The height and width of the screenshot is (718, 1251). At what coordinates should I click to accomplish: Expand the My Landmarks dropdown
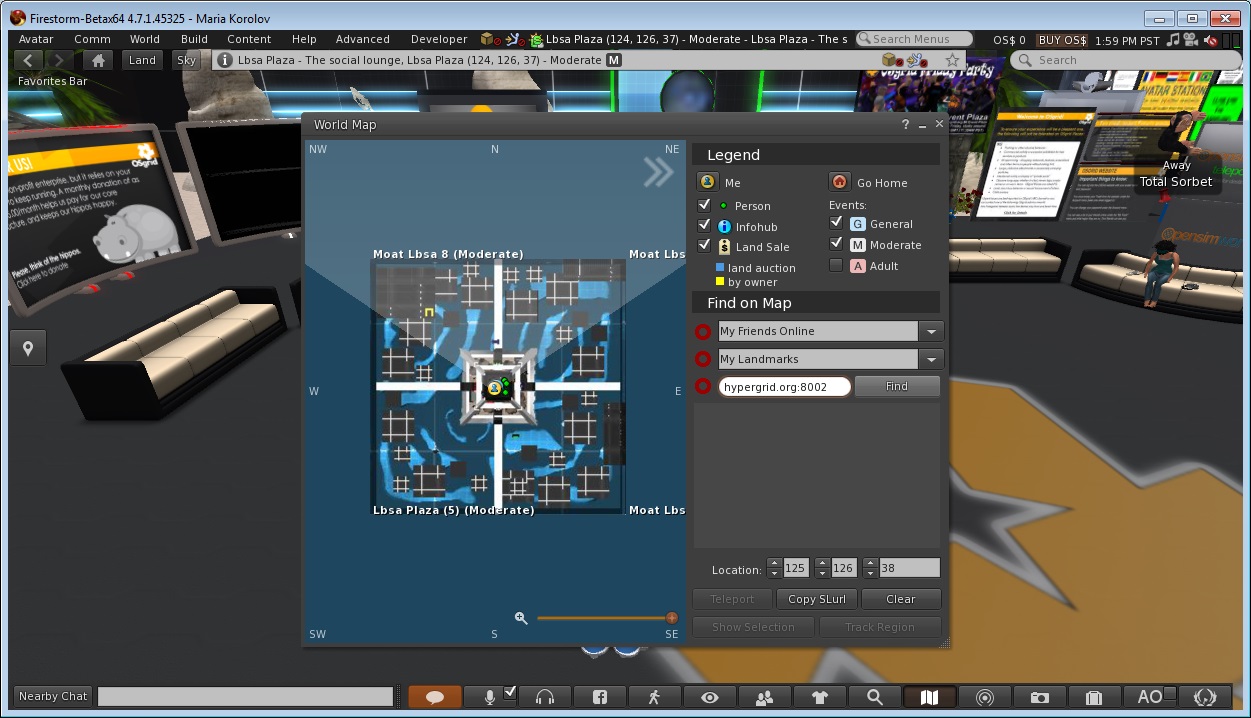(x=931, y=359)
